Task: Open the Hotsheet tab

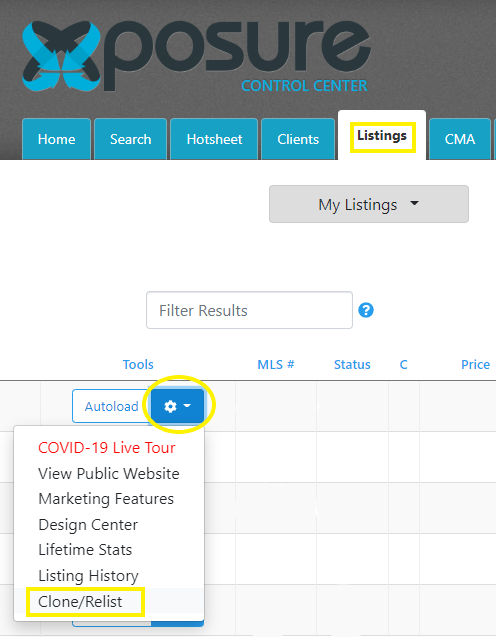Action: point(214,139)
